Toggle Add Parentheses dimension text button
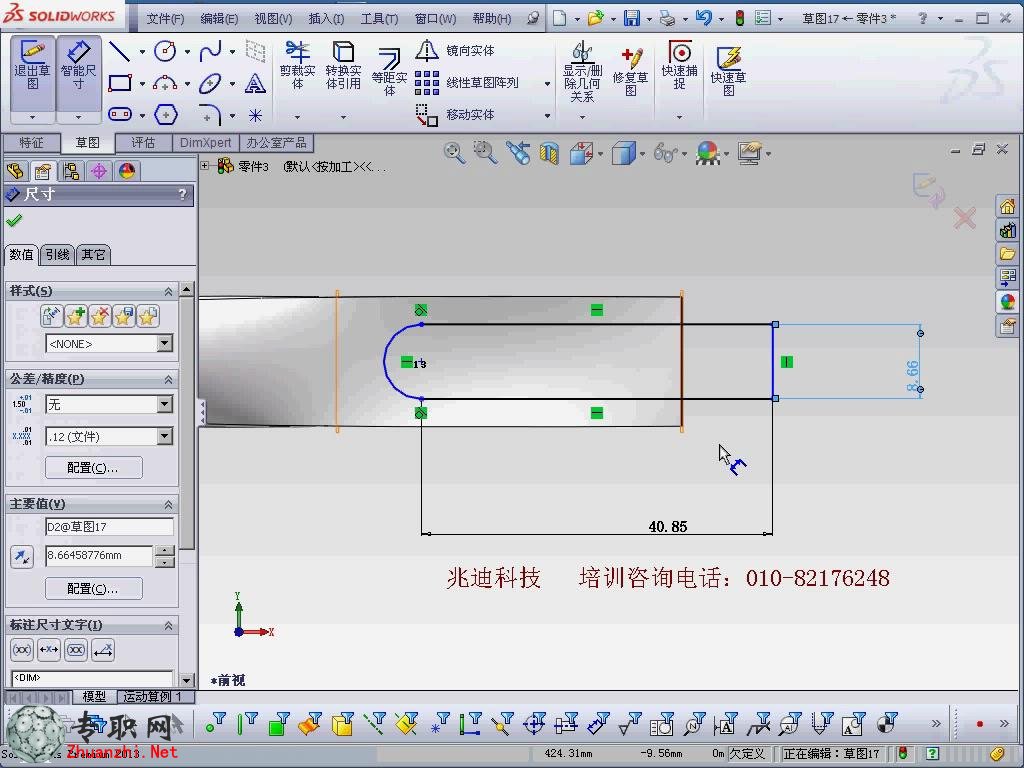The height and width of the screenshot is (768, 1024). pos(22,650)
